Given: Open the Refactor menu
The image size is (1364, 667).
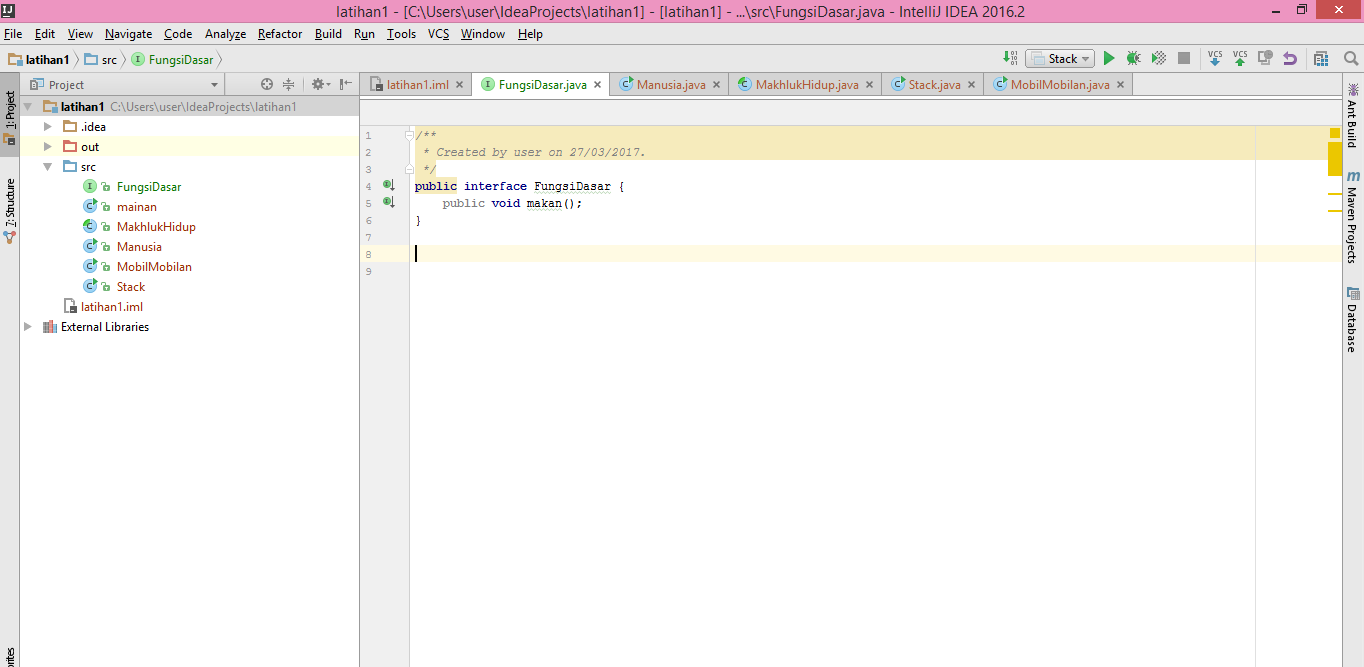Looking at the screenshot, I should pos(279,33).
